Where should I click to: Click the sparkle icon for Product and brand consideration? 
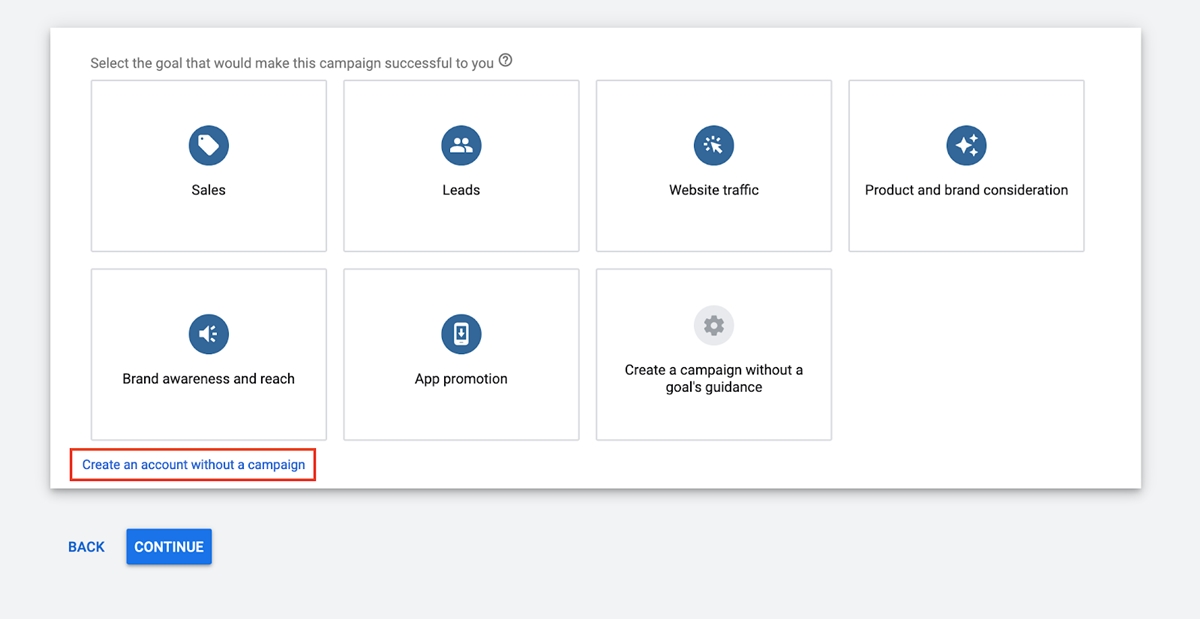point(966,146)
